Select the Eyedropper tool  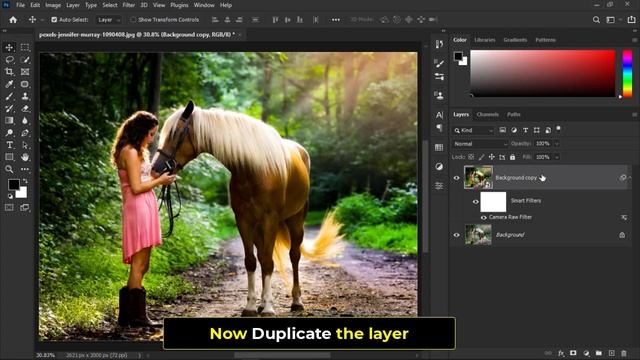(9, 84)
